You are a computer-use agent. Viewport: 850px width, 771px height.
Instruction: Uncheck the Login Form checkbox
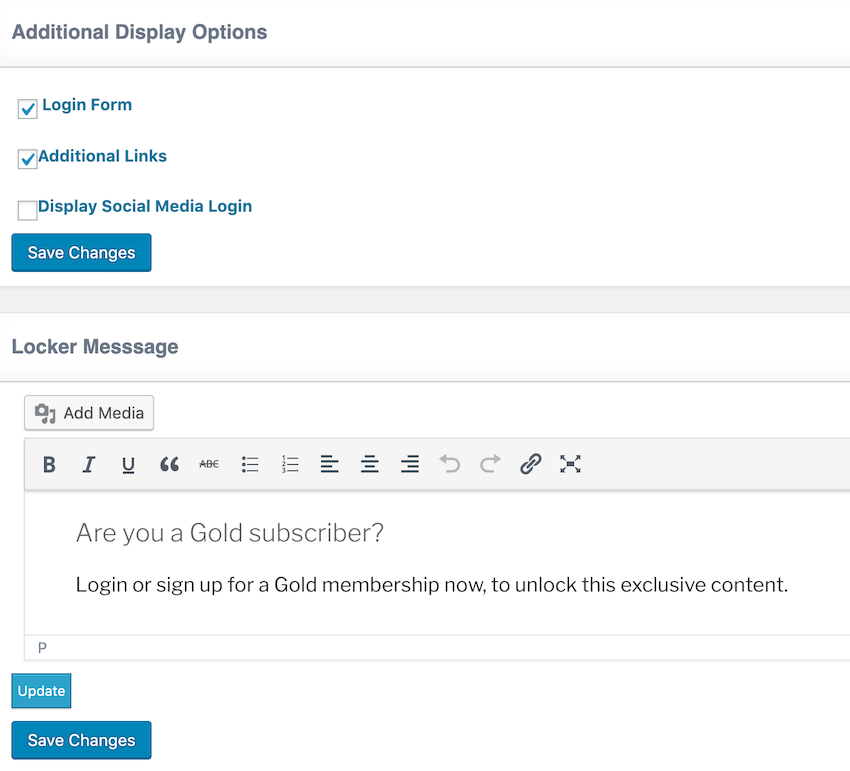pyautogui.click(x=28, y=108)
